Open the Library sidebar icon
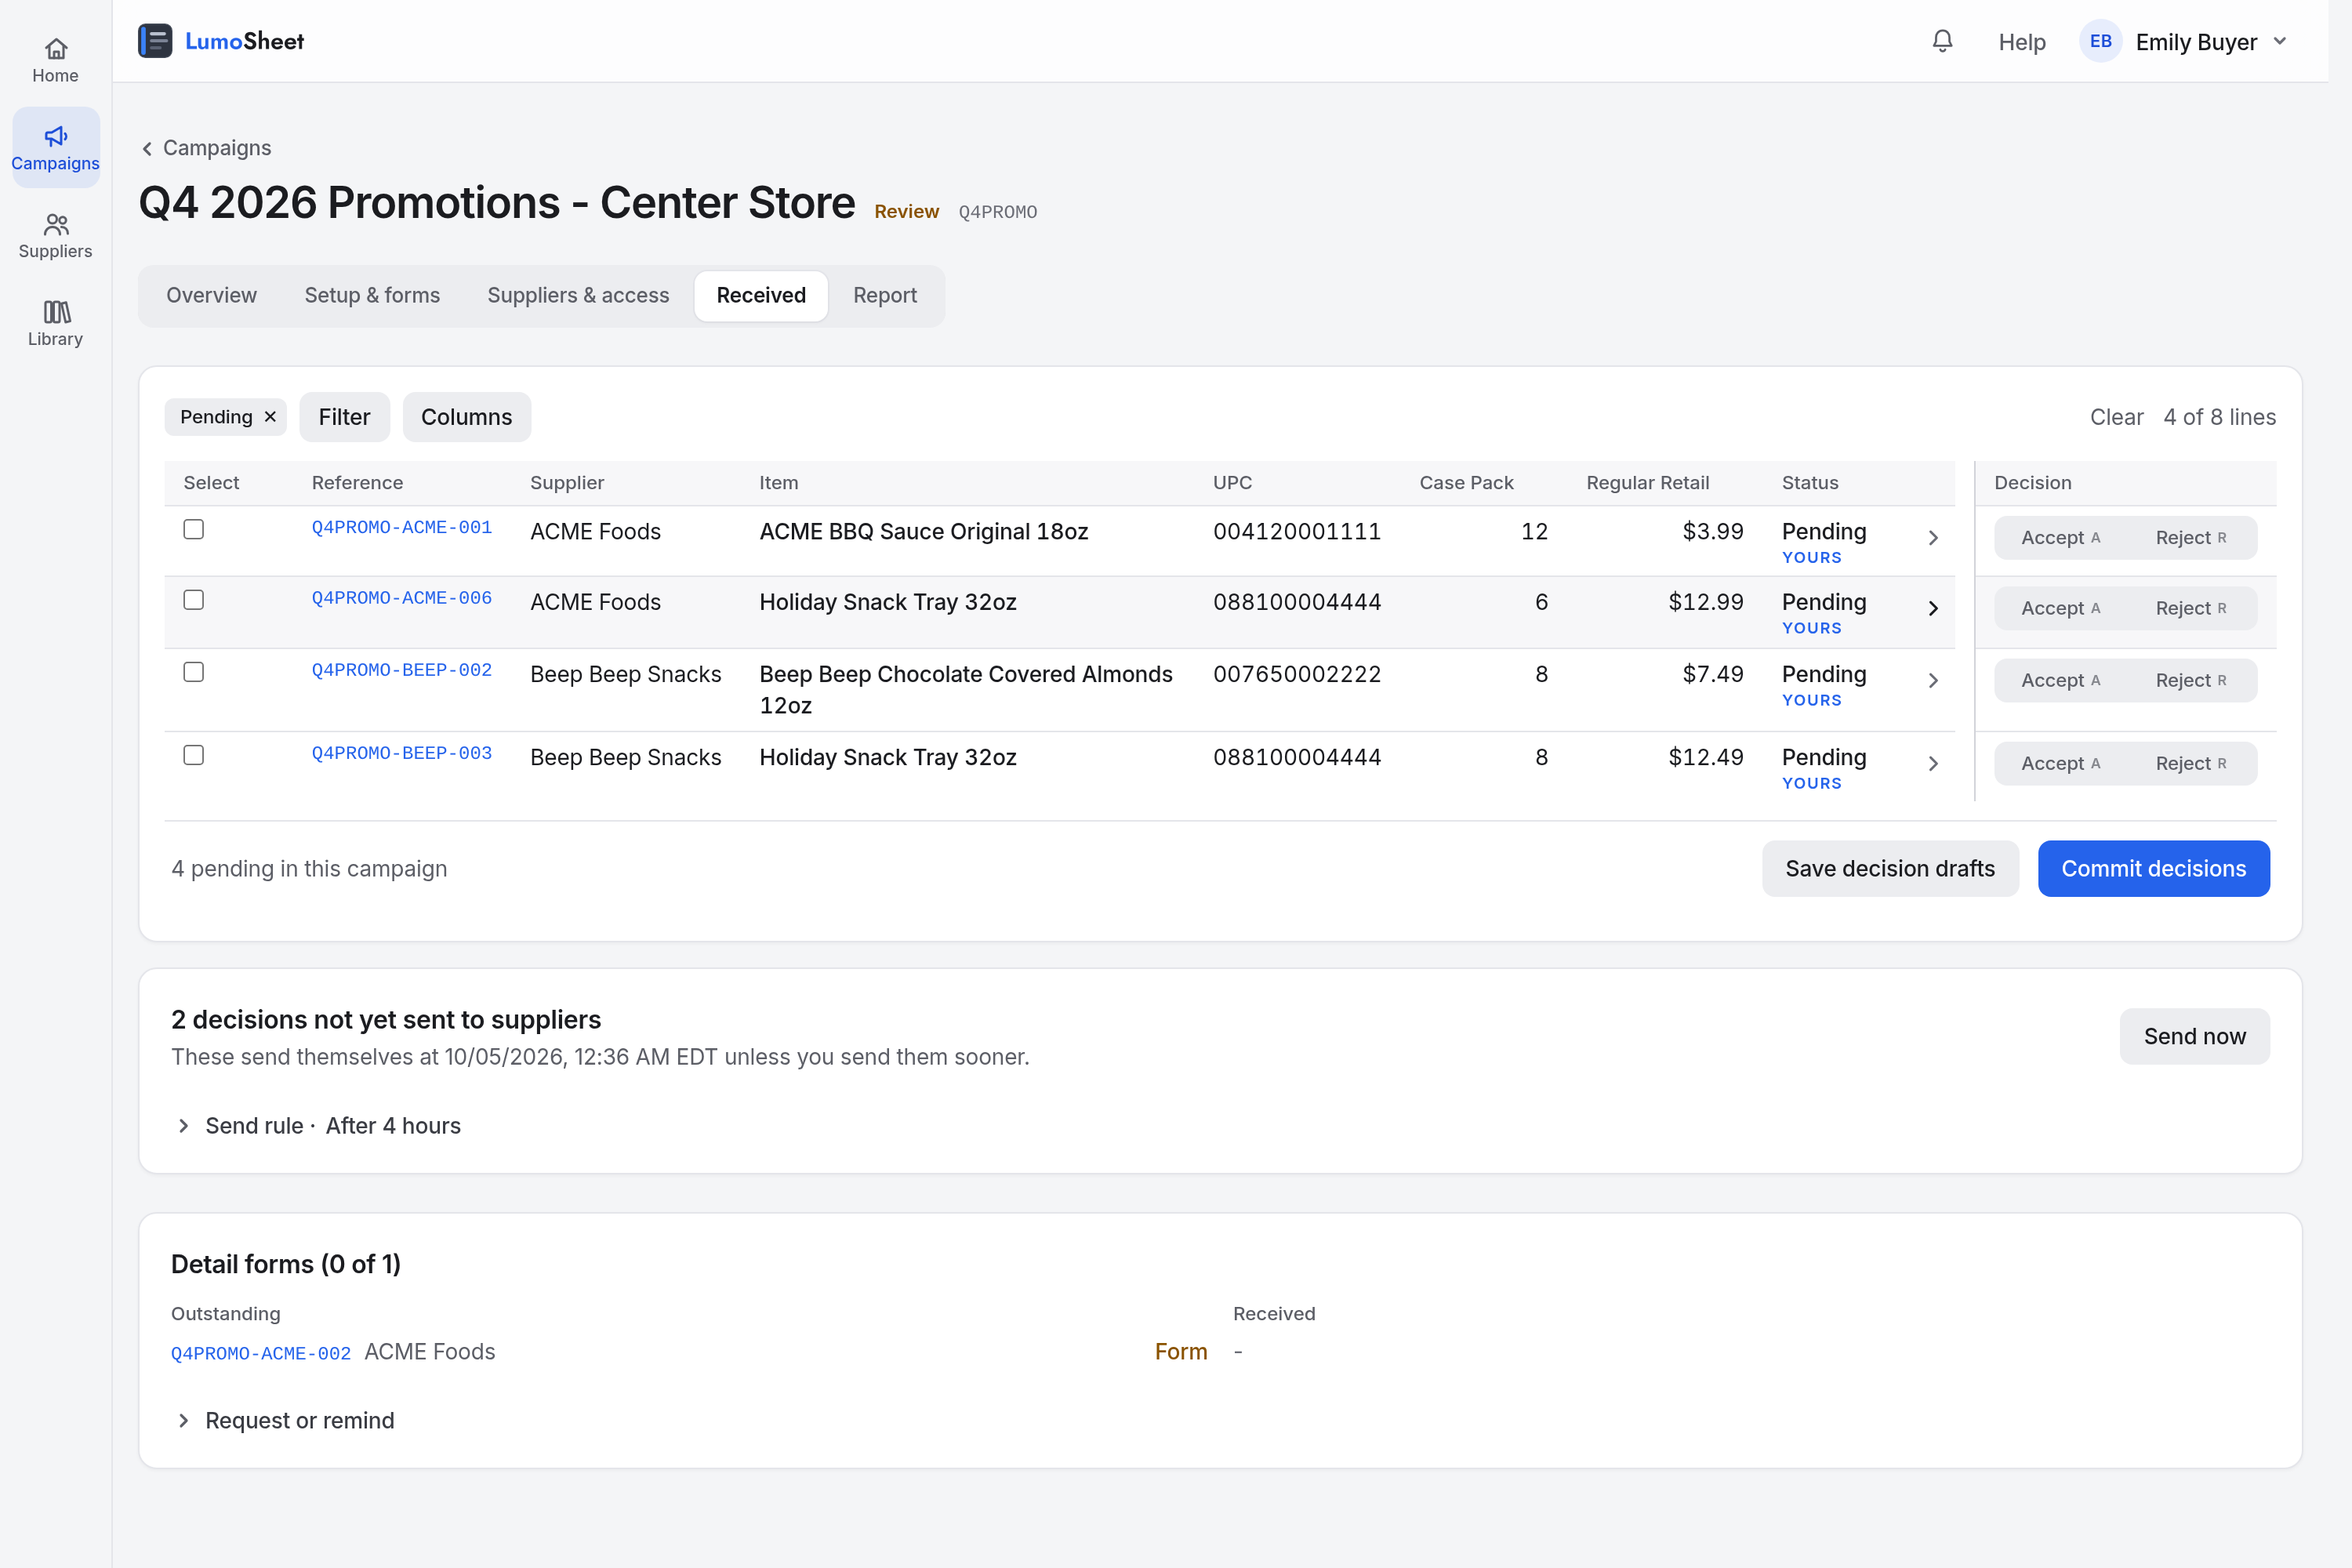2352x1568 pixels. 55,324
